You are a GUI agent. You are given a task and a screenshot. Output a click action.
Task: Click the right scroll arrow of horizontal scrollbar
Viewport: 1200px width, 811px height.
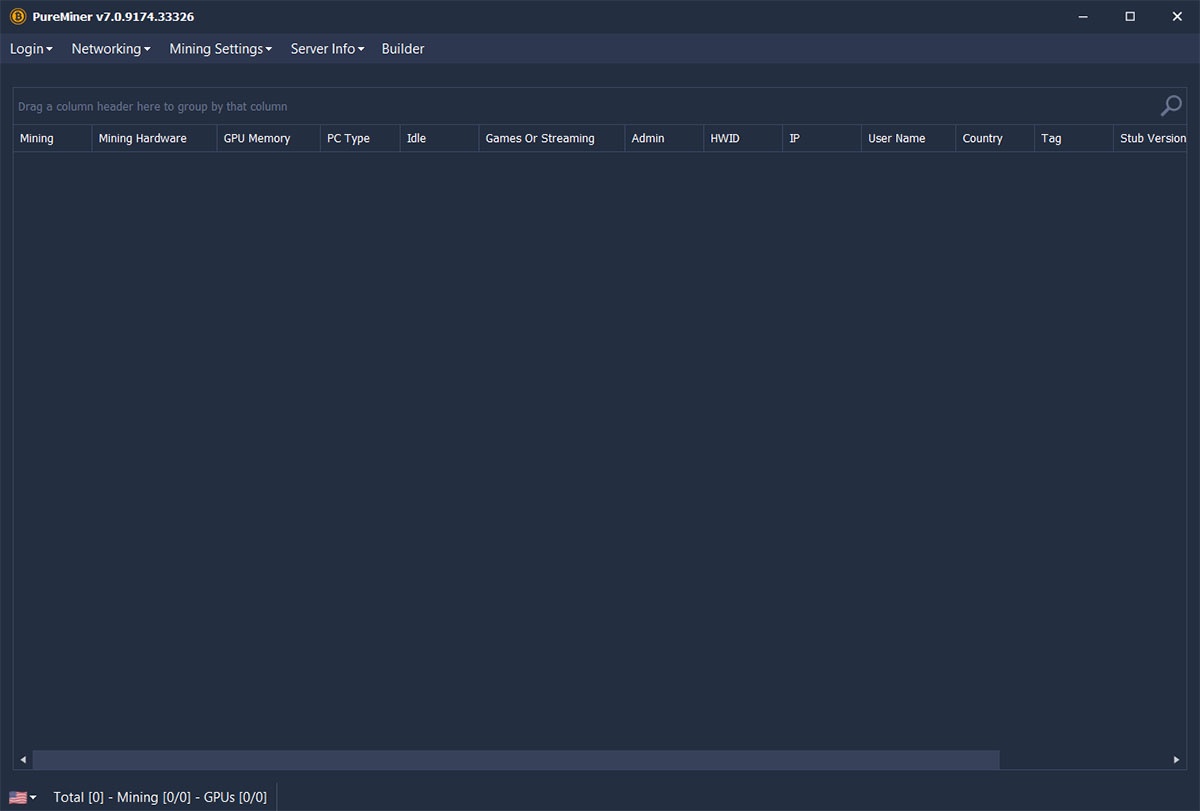coord(1176,760)
